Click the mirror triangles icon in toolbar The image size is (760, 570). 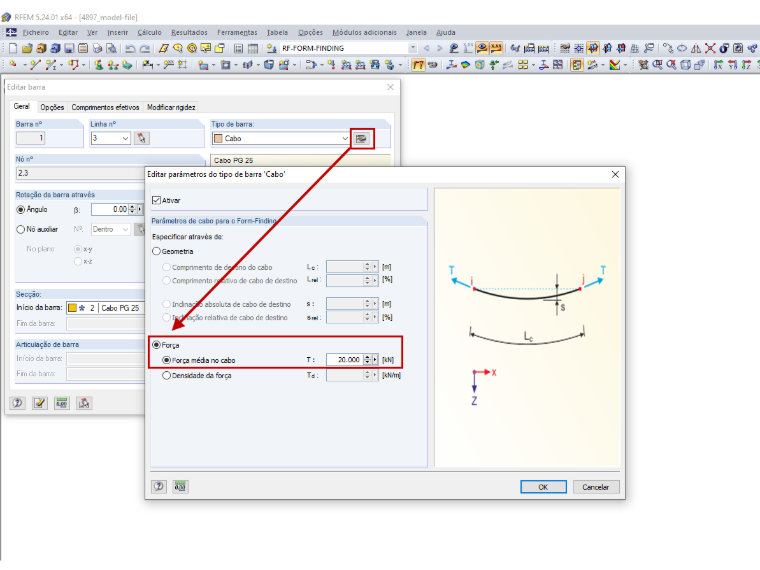click(x=696, y=48)
